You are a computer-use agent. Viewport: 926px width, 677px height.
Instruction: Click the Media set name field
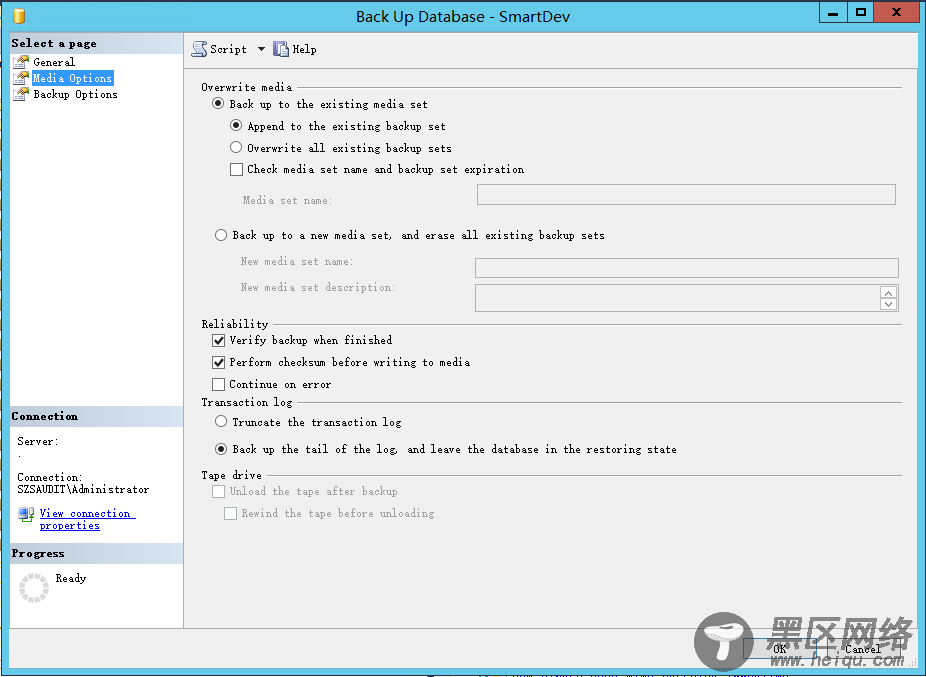(x=686, y=194)
